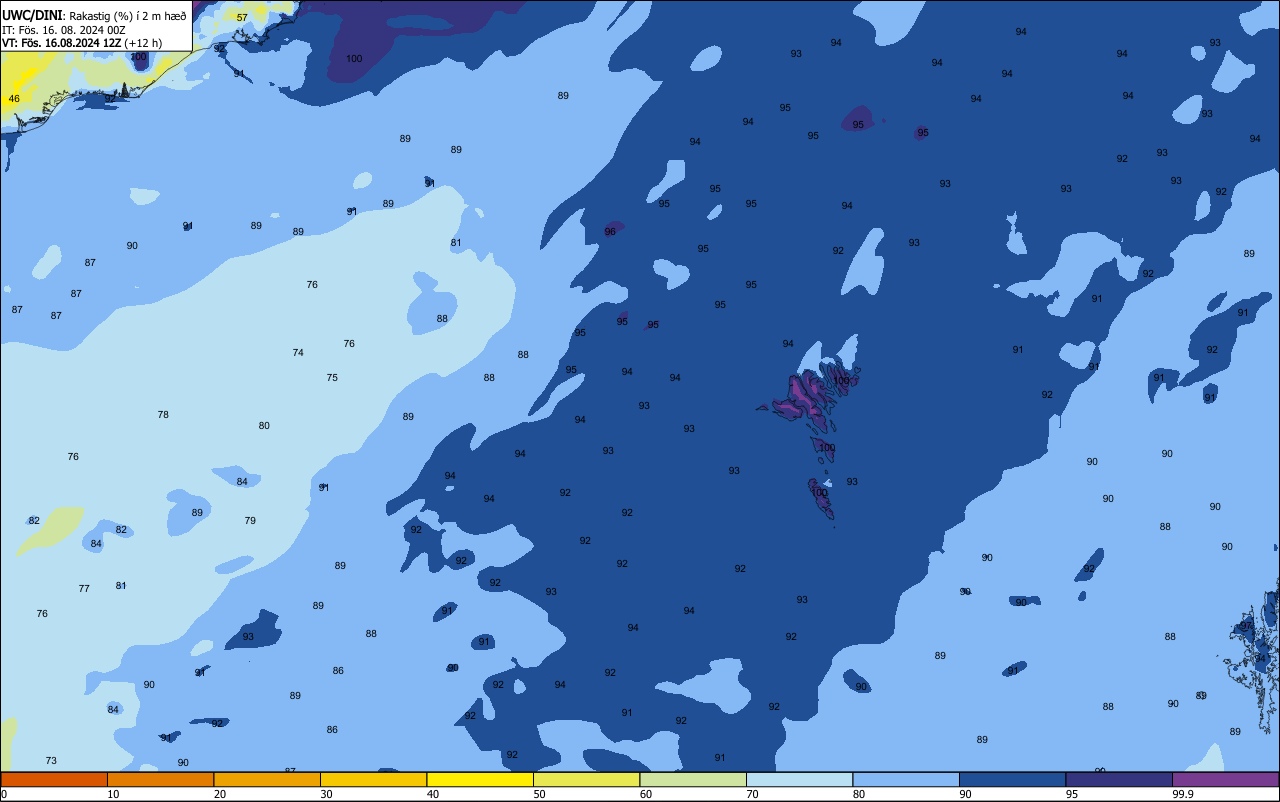Pick the bright yellow 40–50 legend swatch
The width and height of the screenshot is (1280, 802).
tap(480, 779)
